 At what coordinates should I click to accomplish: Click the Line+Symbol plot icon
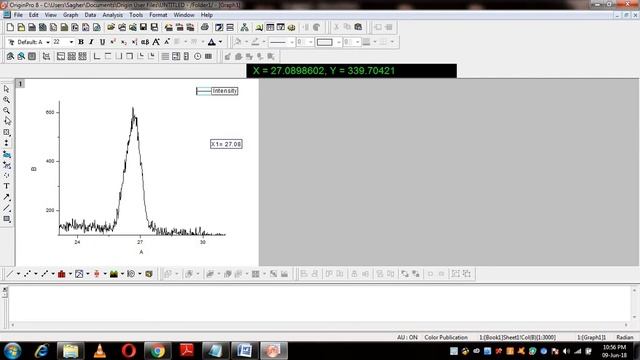44,274
